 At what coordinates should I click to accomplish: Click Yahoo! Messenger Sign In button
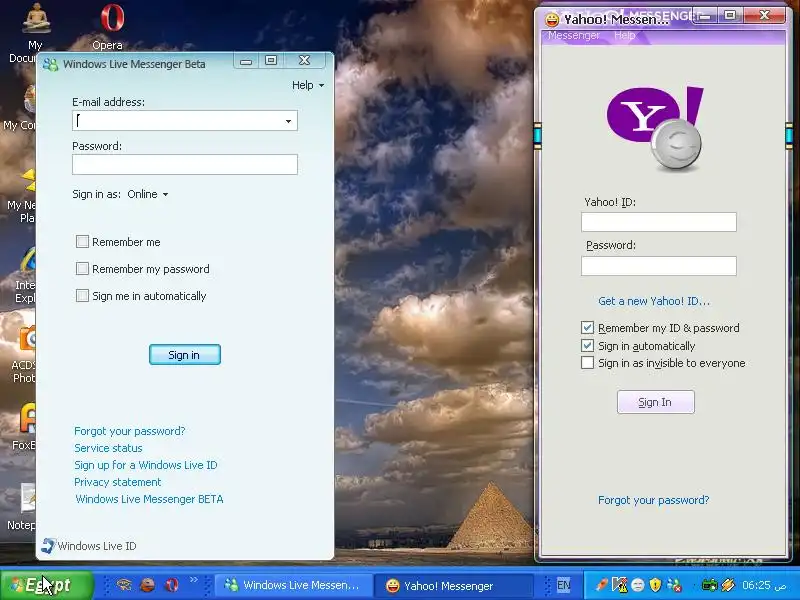click(656, 402)
